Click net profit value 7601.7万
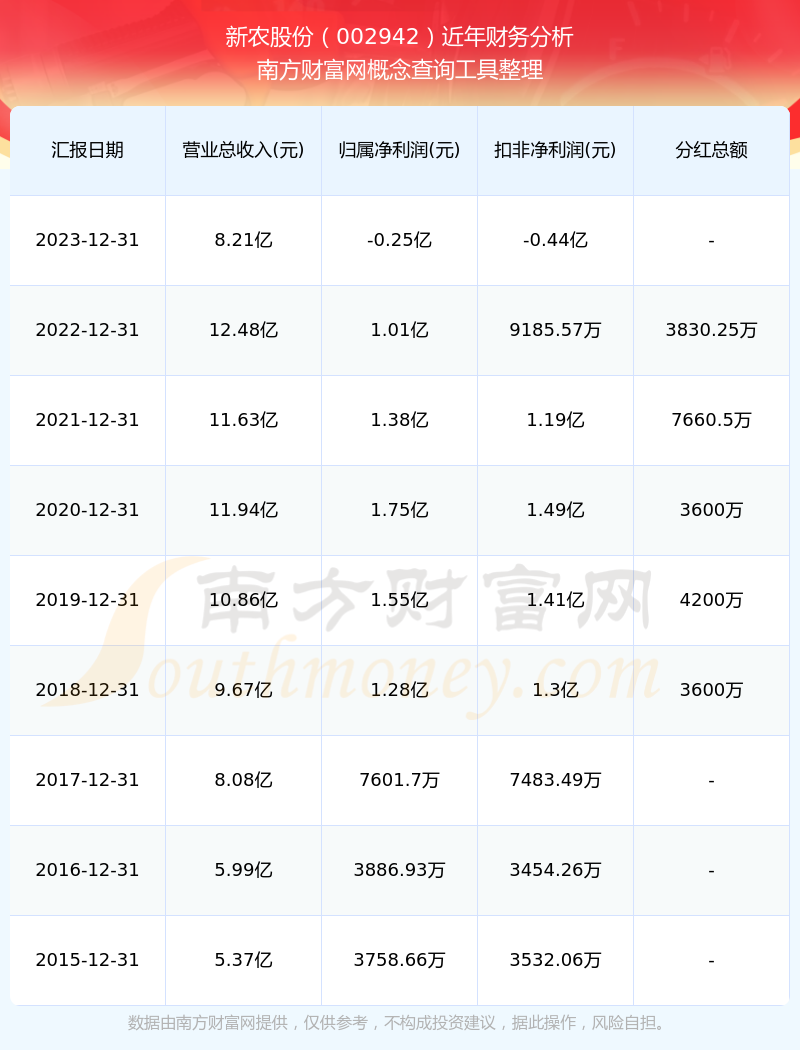 400,780
